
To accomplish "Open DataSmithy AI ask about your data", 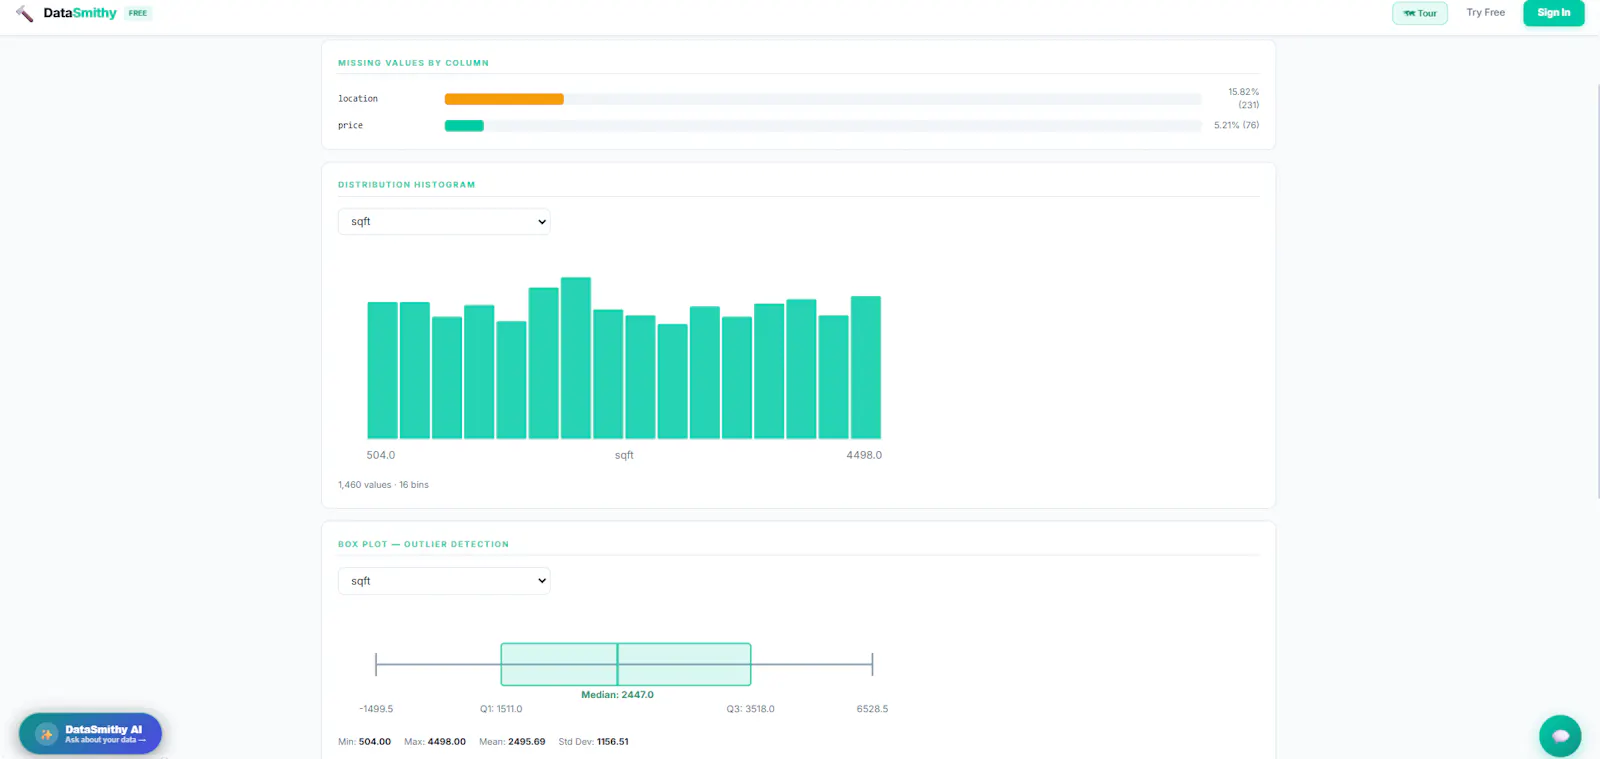I will click(90, 734).
